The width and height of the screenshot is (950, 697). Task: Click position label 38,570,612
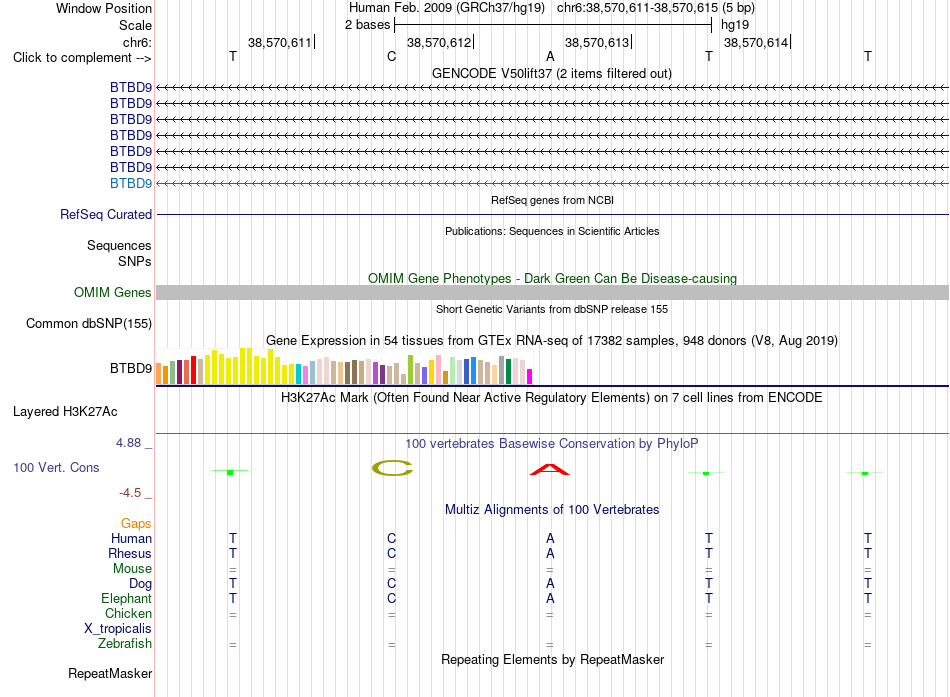pos(439,42)
